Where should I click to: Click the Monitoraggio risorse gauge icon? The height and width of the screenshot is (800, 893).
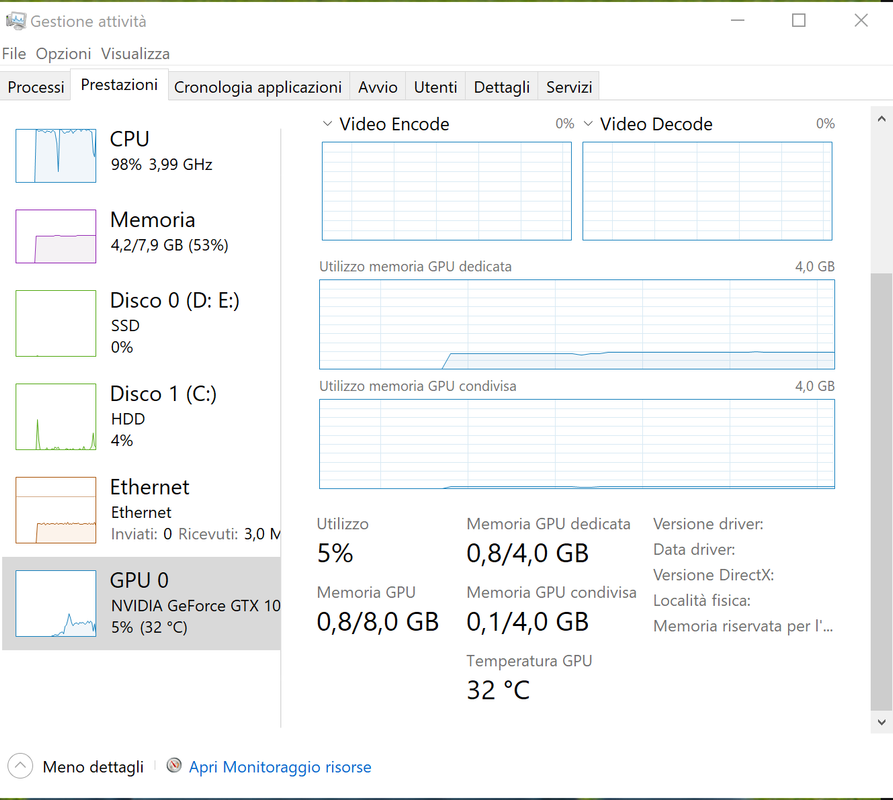click(x=174, y=765)
